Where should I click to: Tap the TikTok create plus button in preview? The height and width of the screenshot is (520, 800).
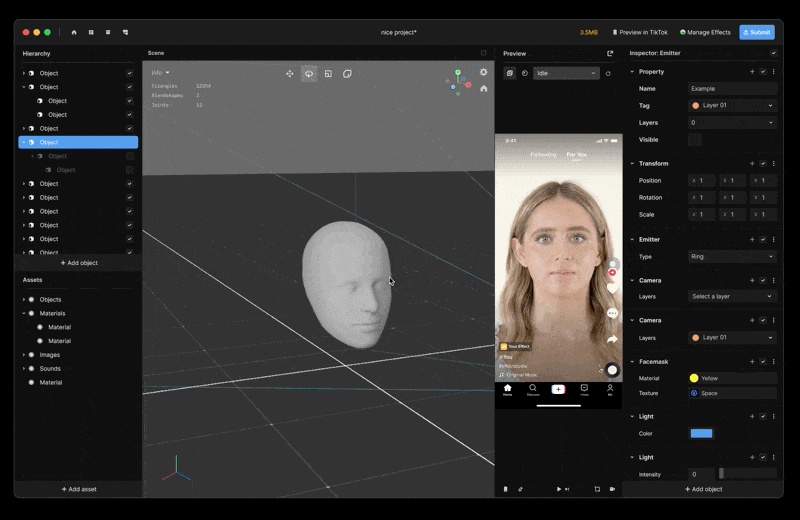[558, 389]
